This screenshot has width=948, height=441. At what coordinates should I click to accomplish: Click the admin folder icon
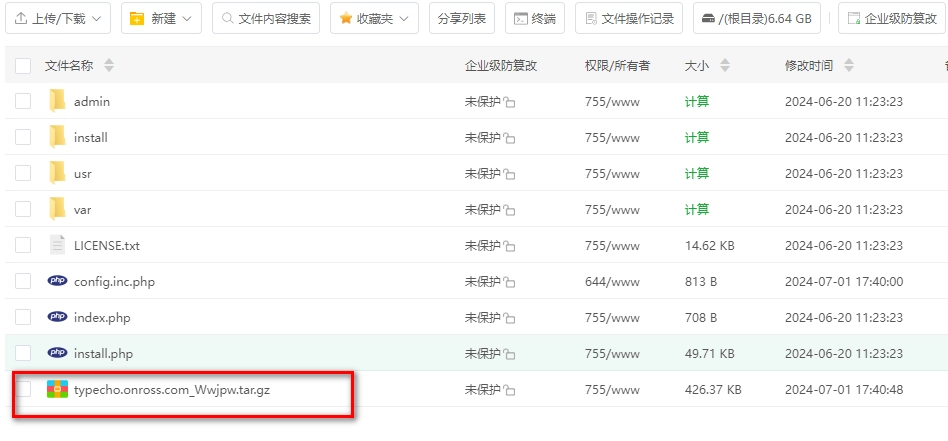tap(57, 101)
